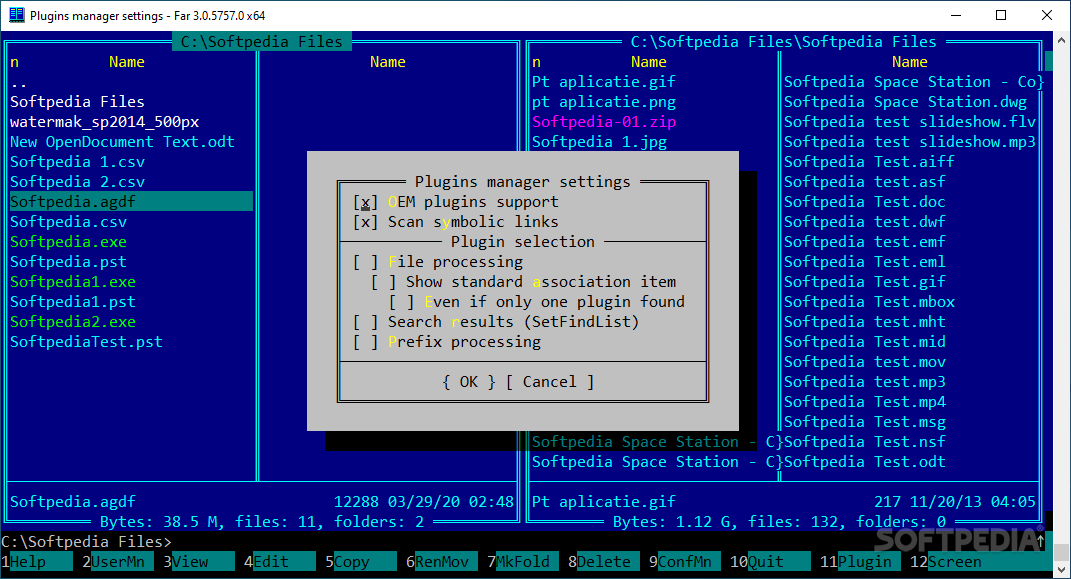Select 'Softpedia Test.mbox' file
This screenshot has width=1071, height=579.
(x=869, y=302)
